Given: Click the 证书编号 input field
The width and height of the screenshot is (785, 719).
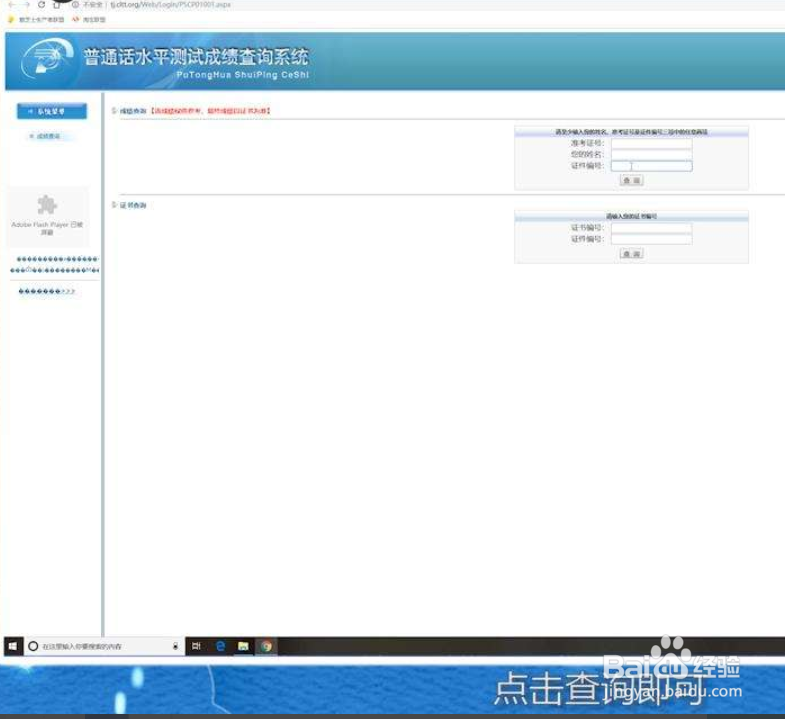Looking at the screenshot, I should click(651, 228).
